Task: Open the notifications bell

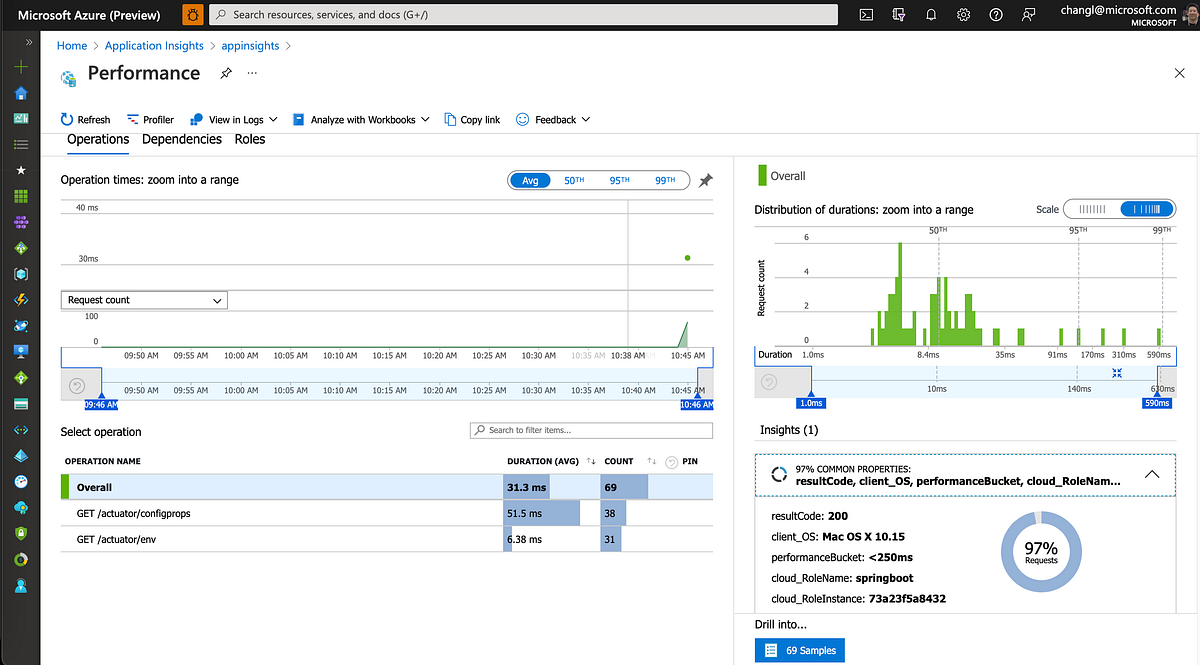Action: [930, 15]
